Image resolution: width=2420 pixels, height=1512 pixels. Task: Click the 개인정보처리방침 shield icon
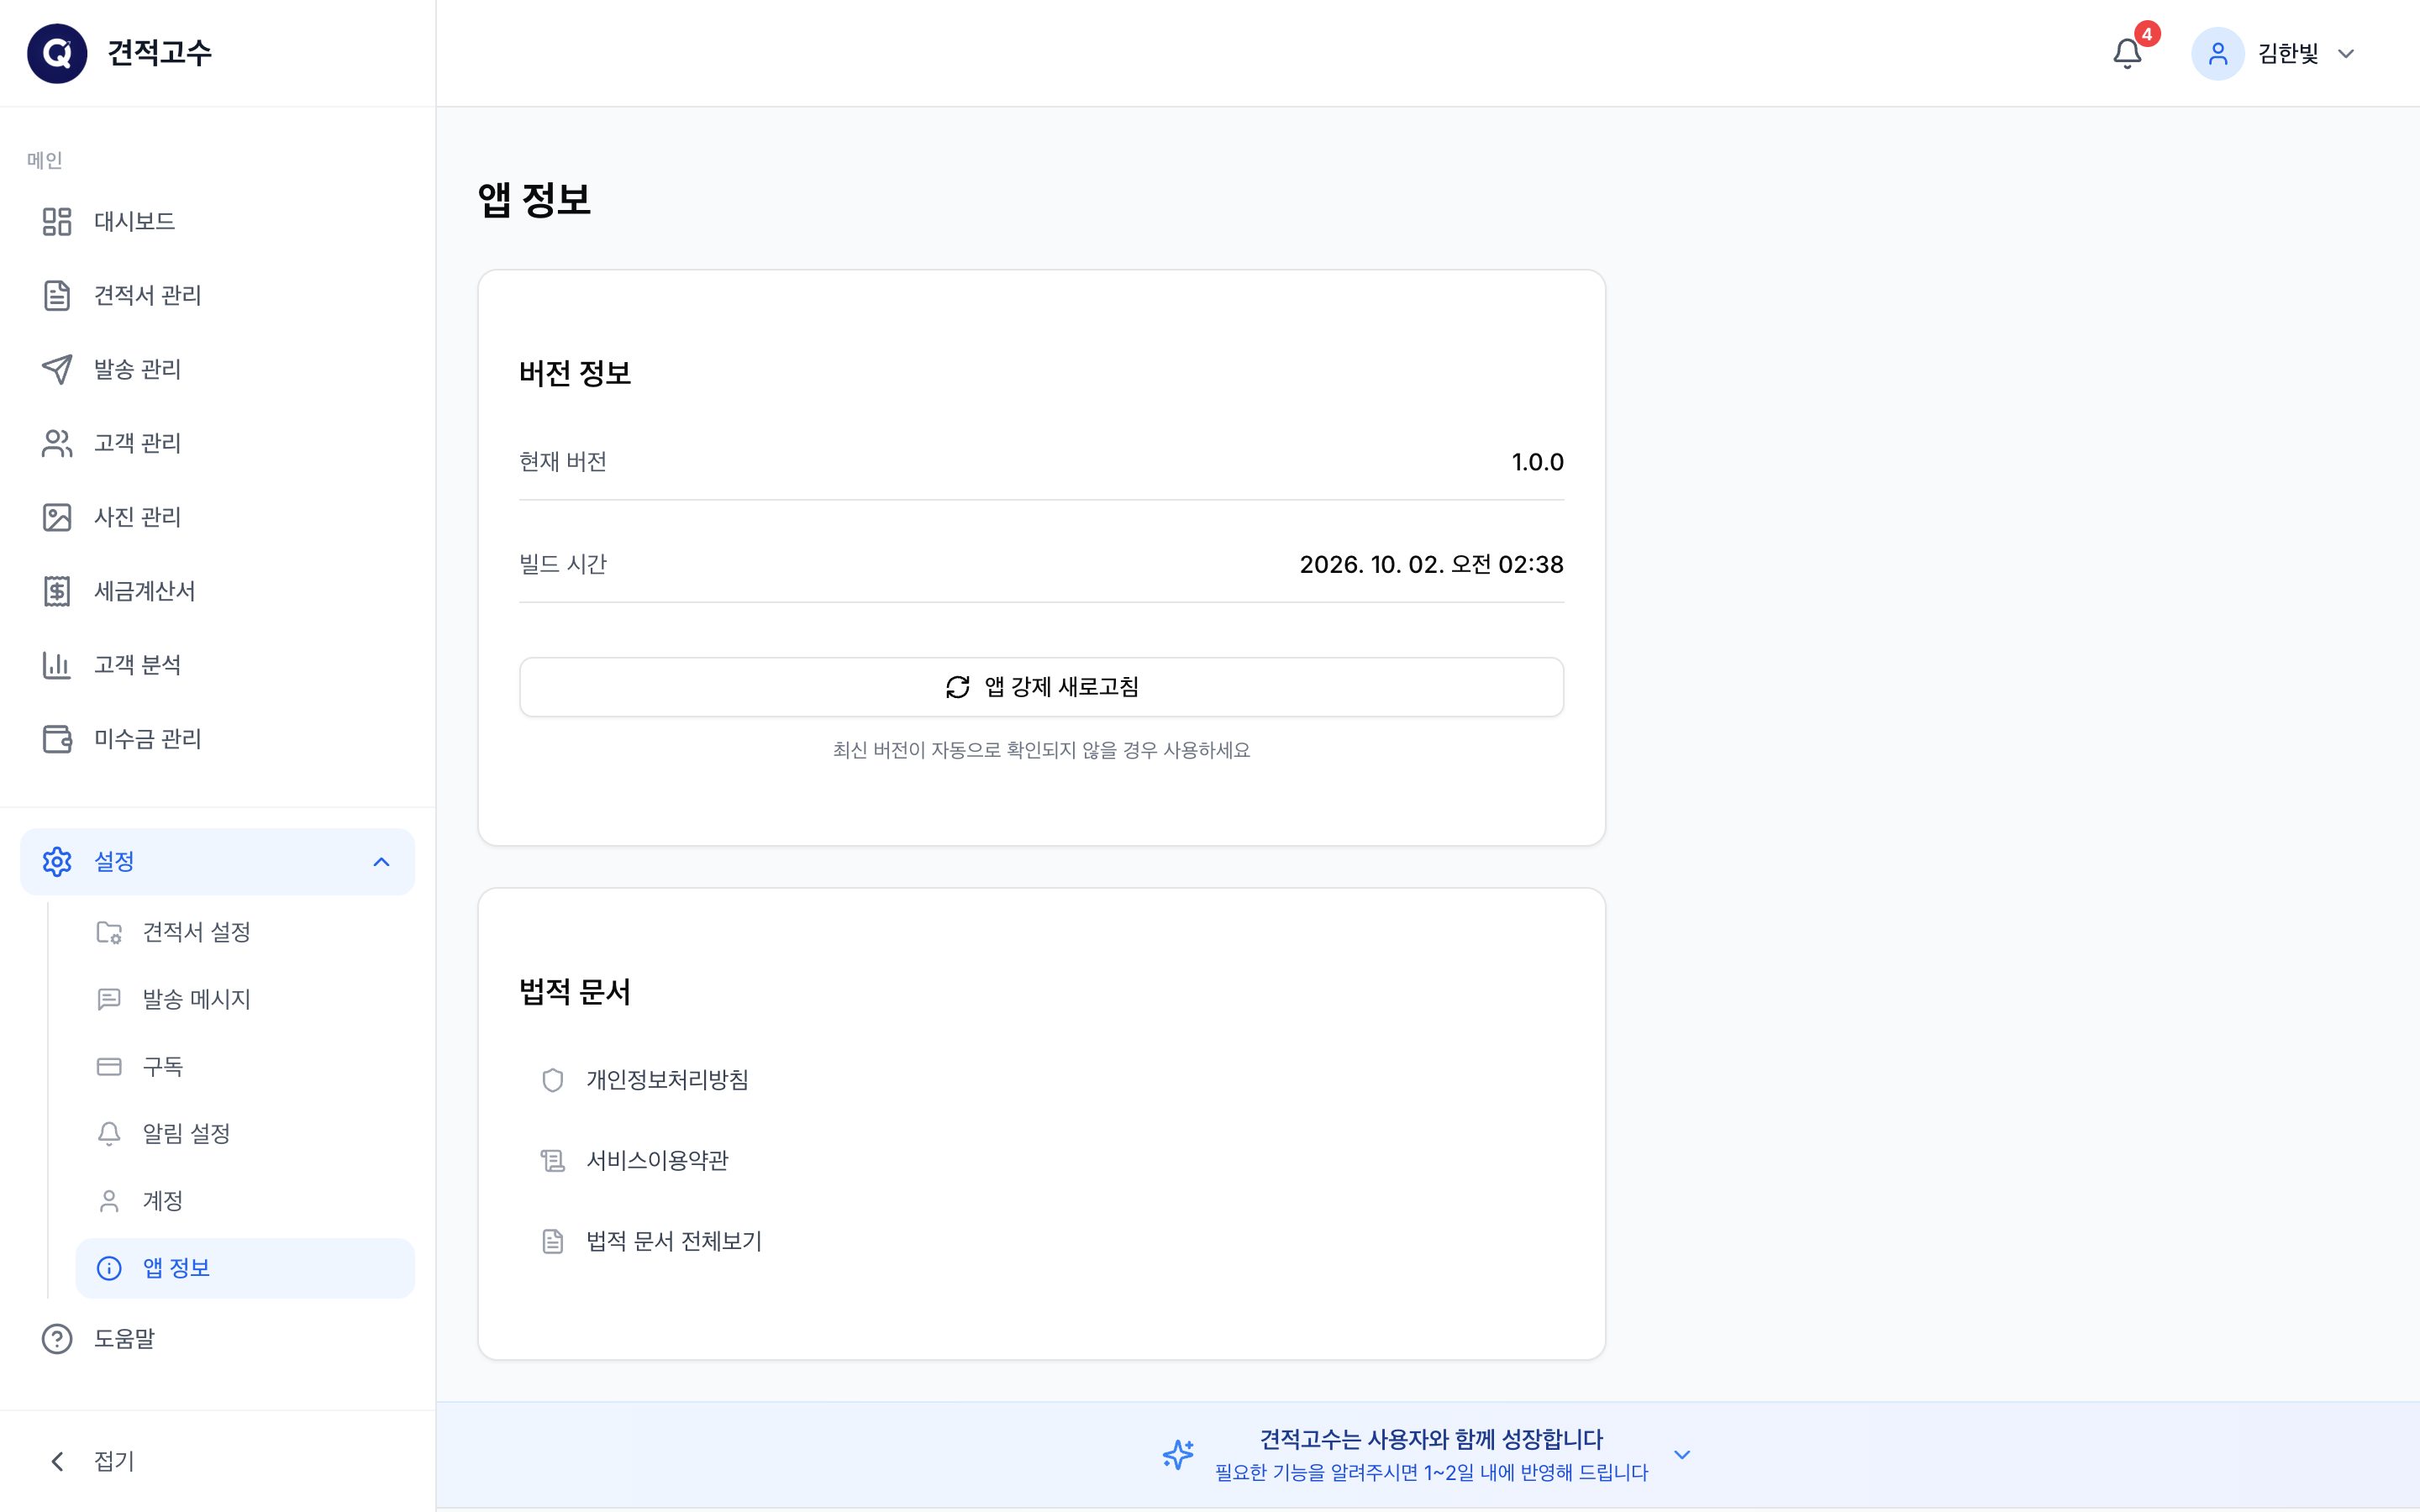click(x=552, y=1080)
